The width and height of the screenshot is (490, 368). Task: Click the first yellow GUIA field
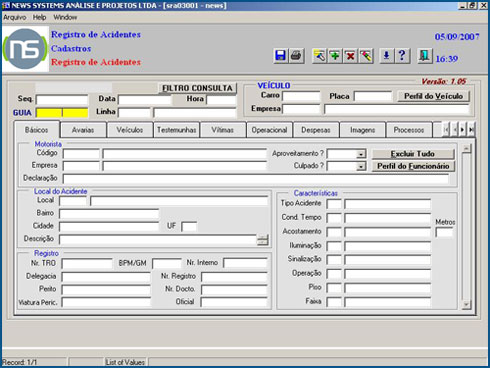click(49, 113)
